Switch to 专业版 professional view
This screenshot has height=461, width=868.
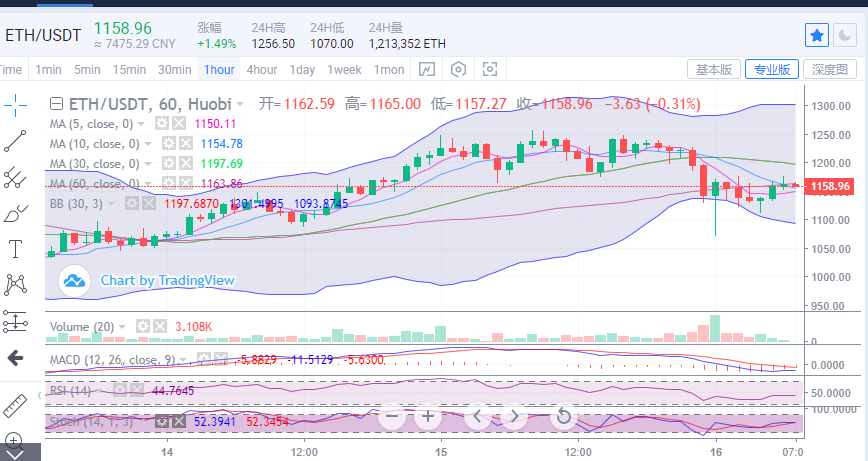[x=772, y=70]
